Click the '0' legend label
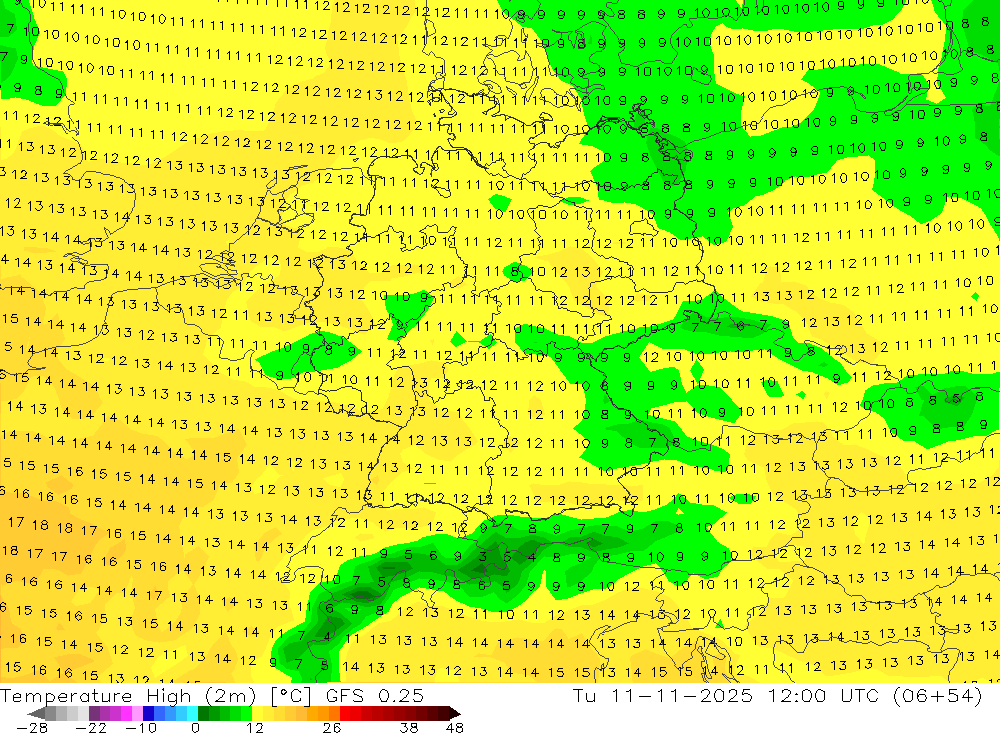The image size is (1000, 733). click(x=195, y=728)
